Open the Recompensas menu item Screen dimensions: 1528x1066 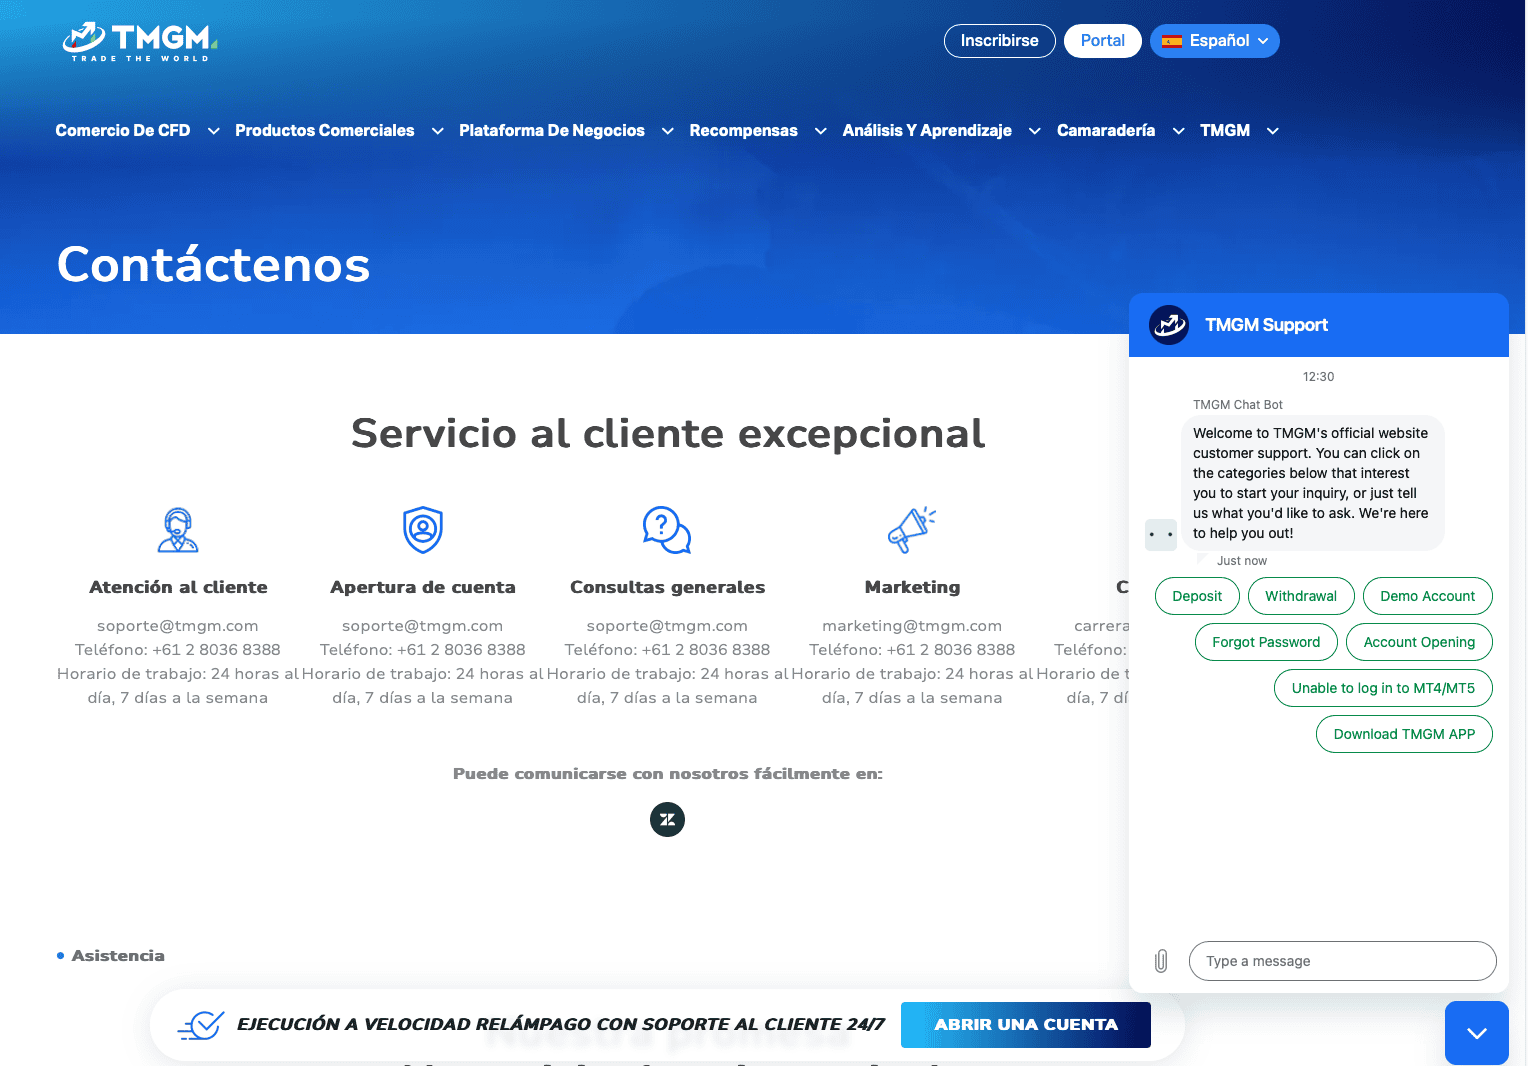click(x=757, y=131)
